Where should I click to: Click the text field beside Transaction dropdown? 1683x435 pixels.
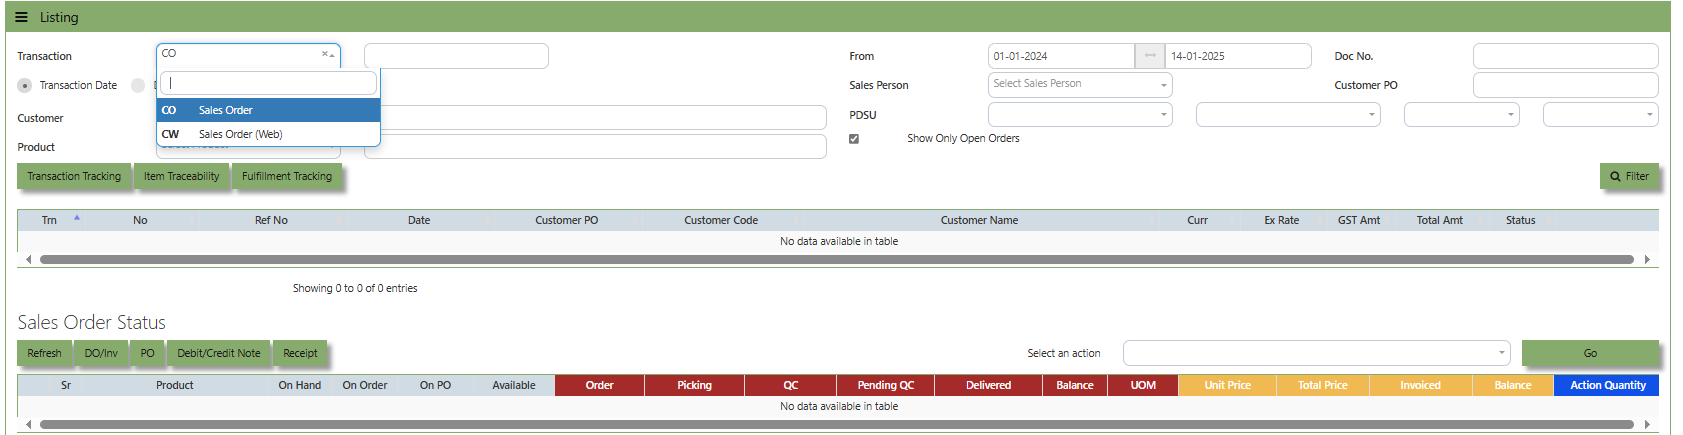coord(456,56)
